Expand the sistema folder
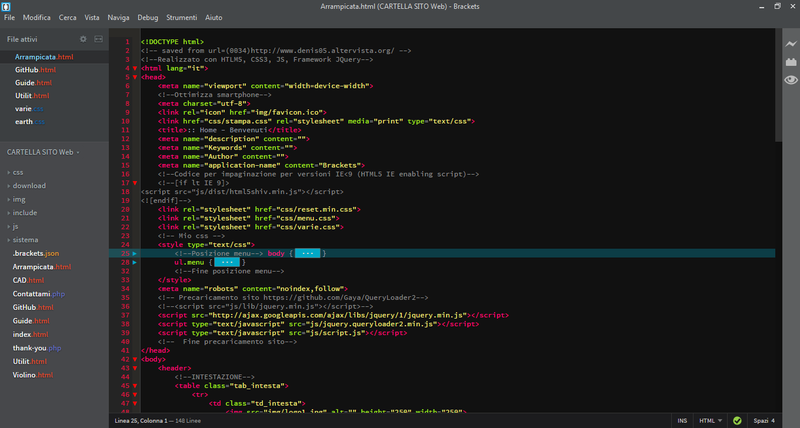 [26, 240]
